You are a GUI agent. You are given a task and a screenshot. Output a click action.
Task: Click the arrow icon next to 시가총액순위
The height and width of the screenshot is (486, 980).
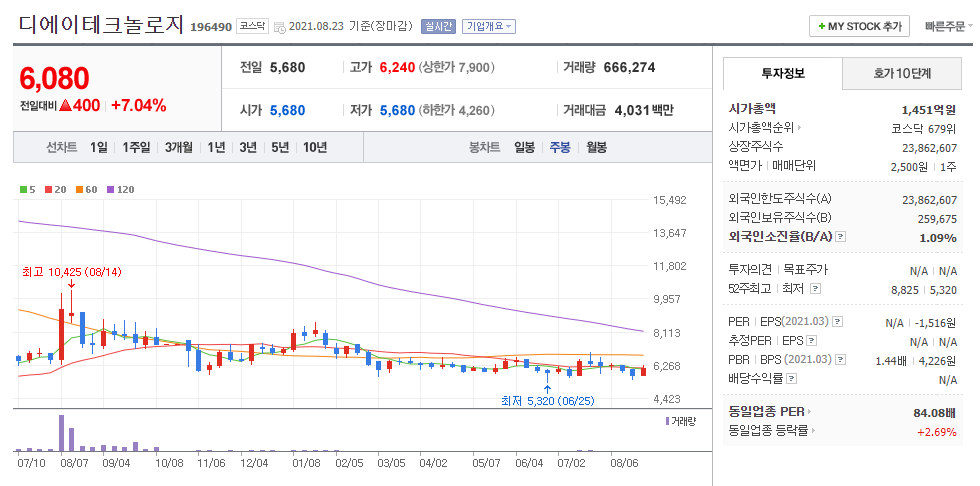pyautogui.click(x=799, y=128)
